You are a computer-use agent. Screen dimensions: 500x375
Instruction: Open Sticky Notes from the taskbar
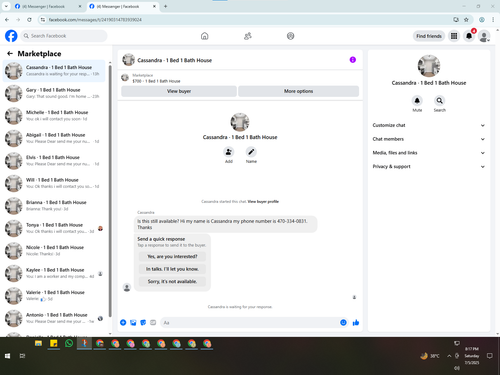pyautogui.click(x=54, y=343)
